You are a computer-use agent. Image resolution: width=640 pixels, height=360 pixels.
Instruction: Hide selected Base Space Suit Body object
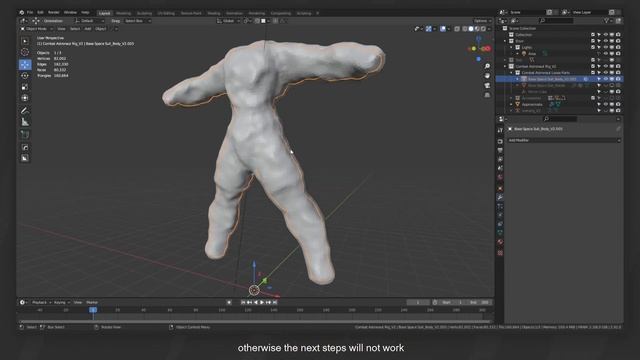coord(606,79)
